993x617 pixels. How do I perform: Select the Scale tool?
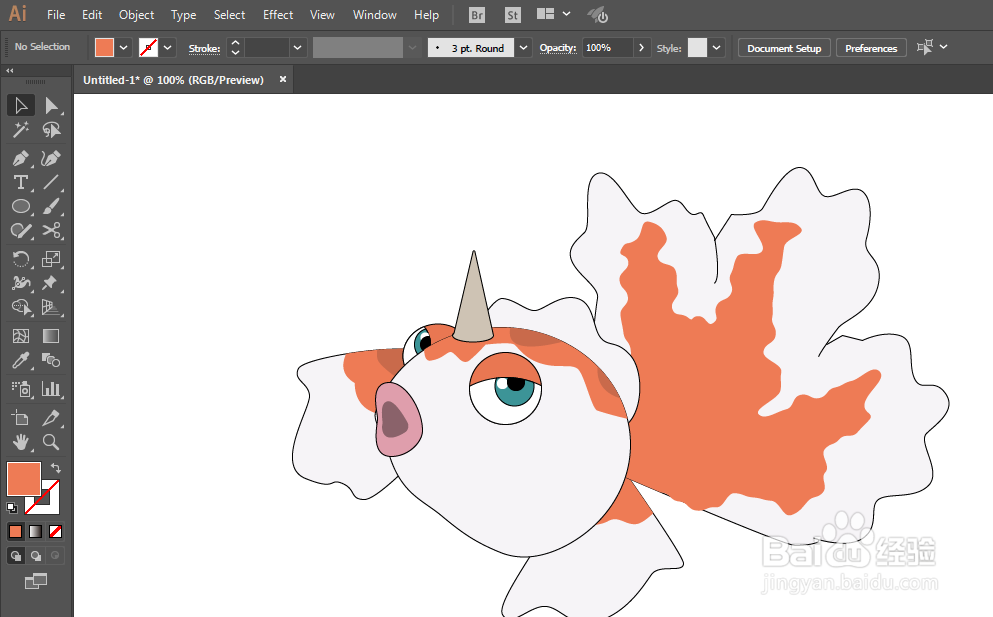click(51, 258)
